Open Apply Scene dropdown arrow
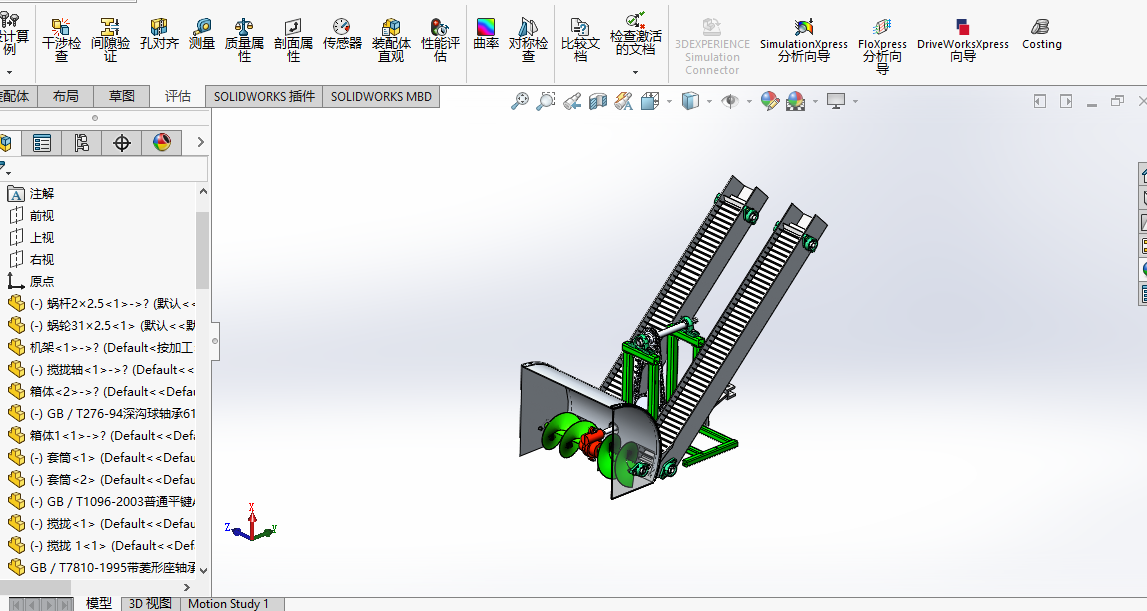The image size is (1147, 611). [816, 101]
